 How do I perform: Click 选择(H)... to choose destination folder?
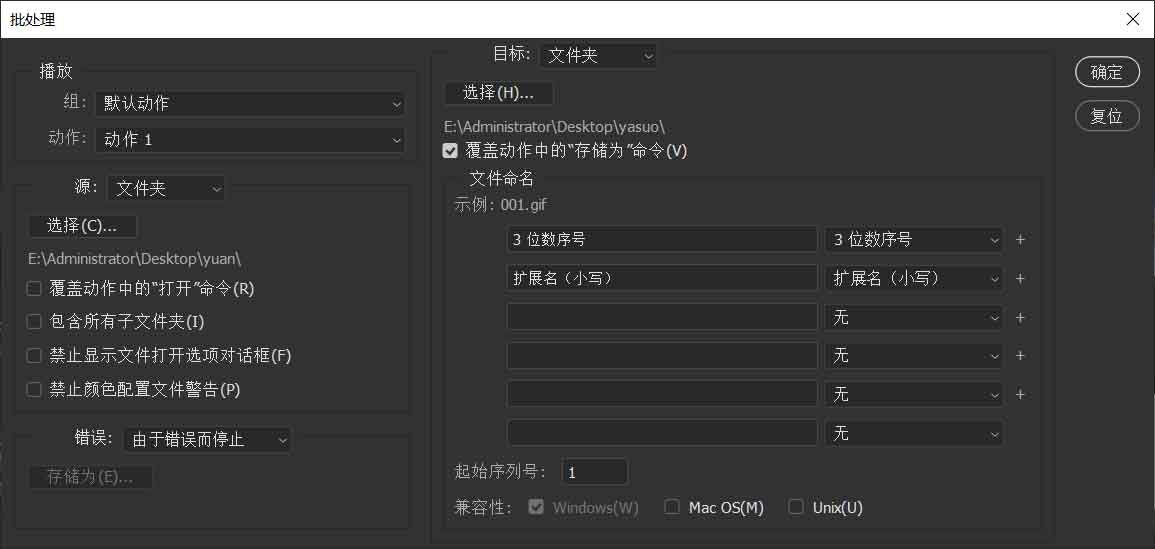tap(498, 93)
